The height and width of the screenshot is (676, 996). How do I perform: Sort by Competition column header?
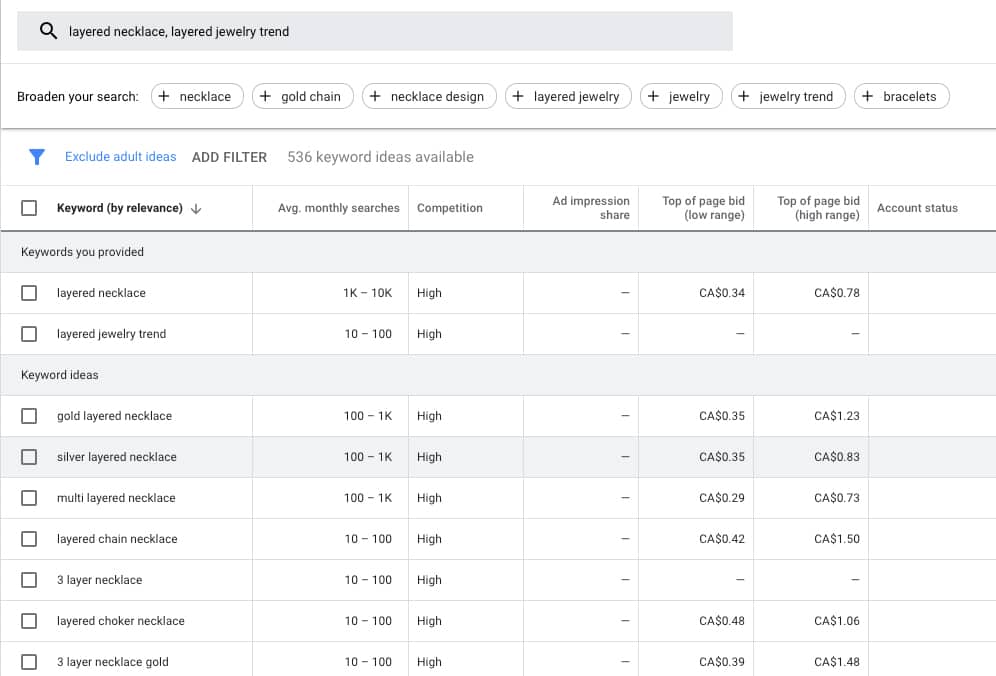[x=450, y=208]
